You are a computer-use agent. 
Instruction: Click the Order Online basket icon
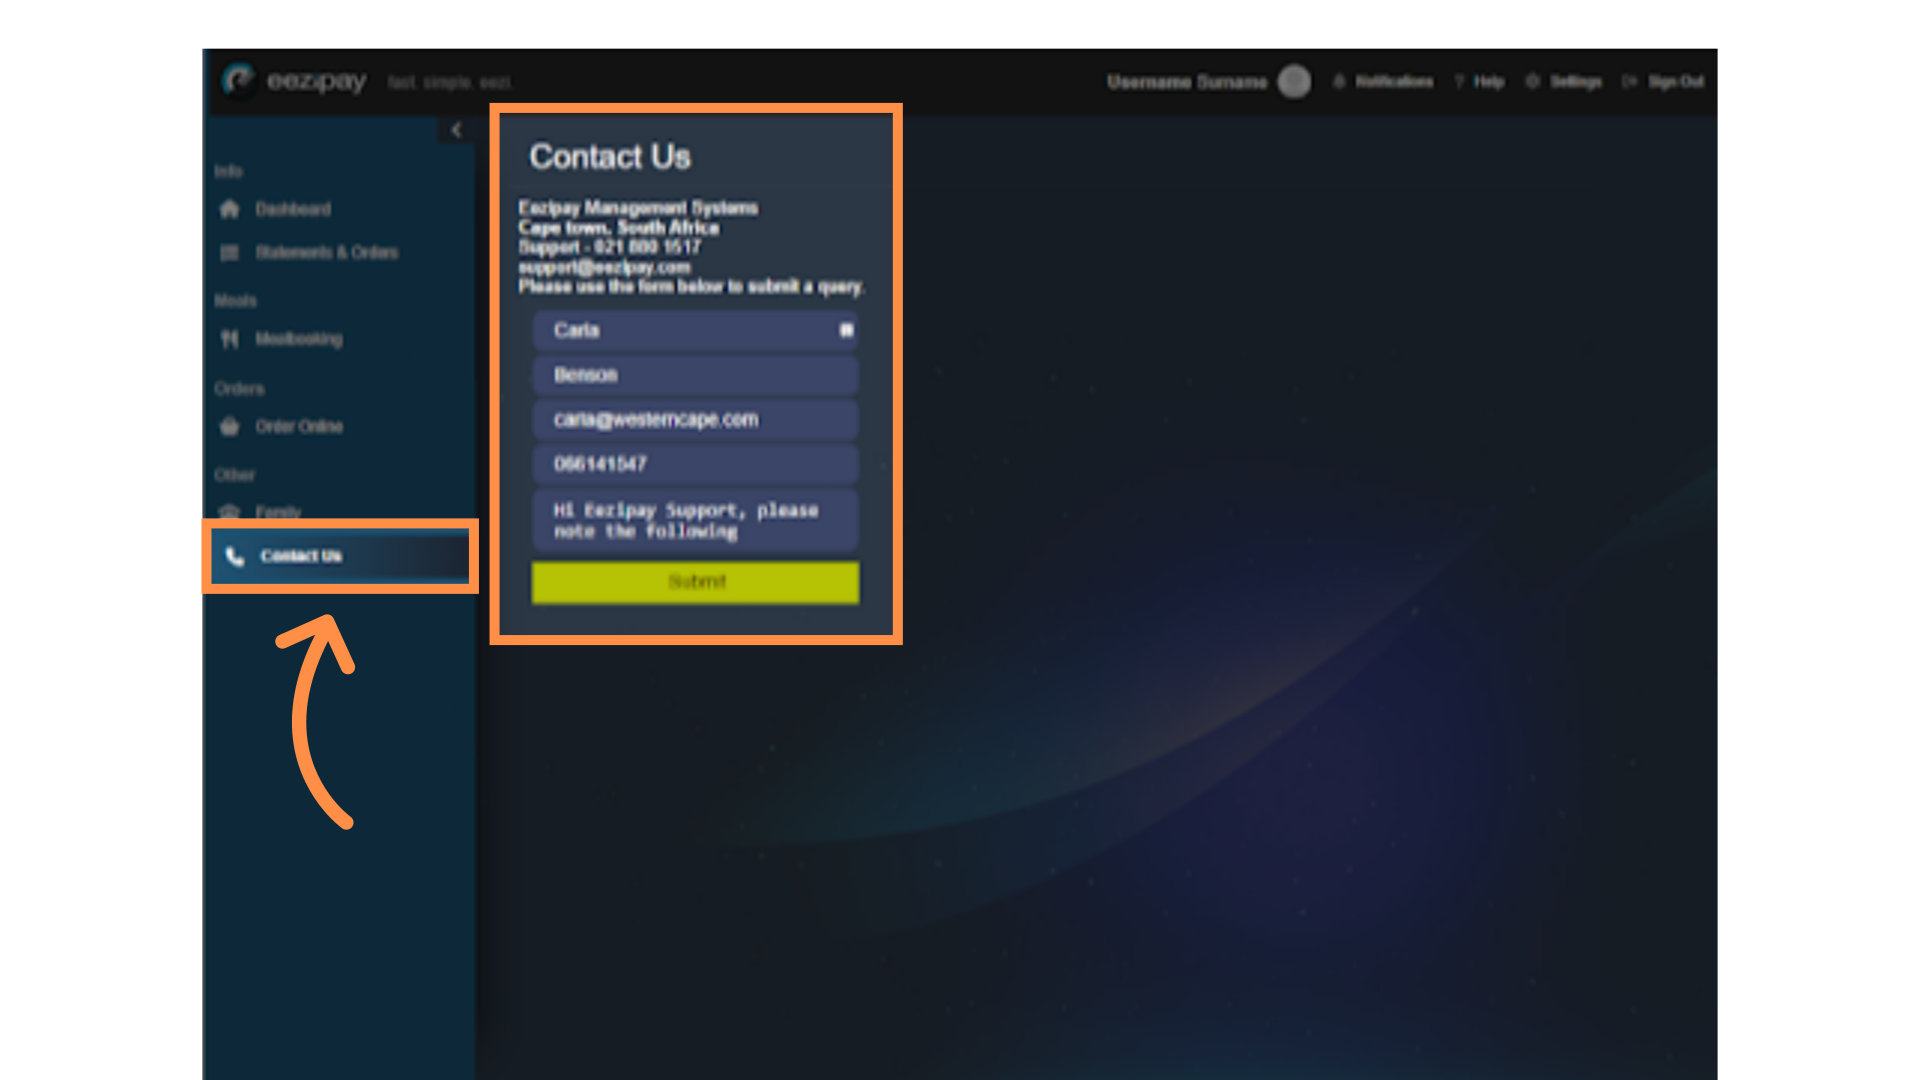[x=230, y=426]
